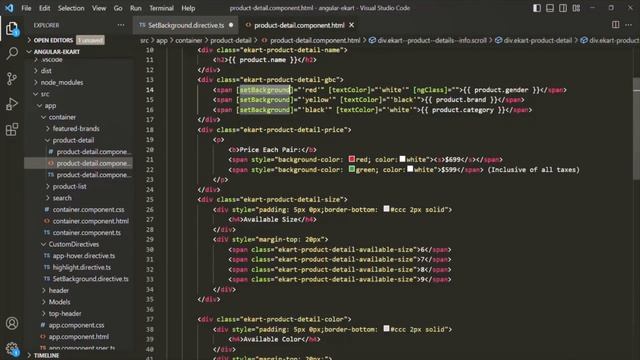The height and width of the screenshot is (360, 640).
Task: Switch to SetBackground.directive.ts tab
Action: [186, 25]
